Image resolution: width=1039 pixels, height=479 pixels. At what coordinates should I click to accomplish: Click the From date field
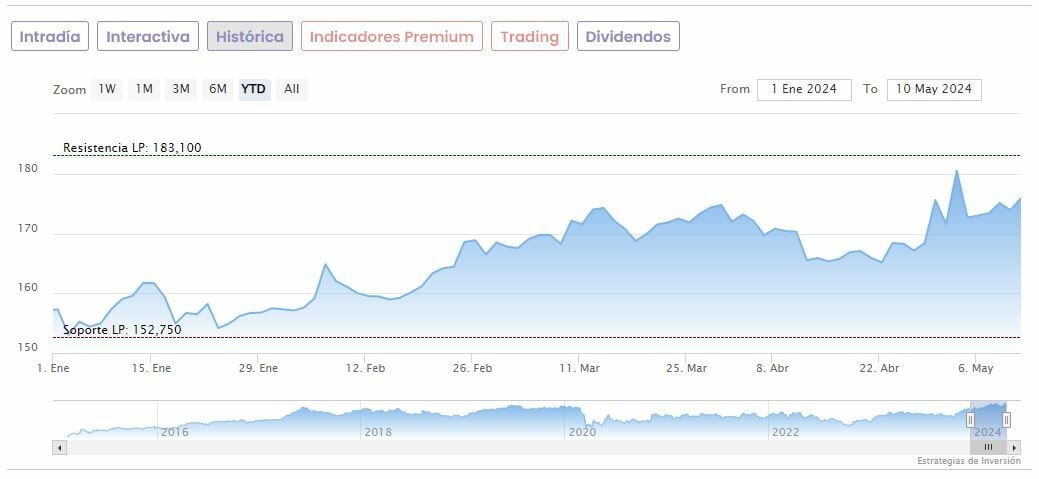tap(804, 89)
